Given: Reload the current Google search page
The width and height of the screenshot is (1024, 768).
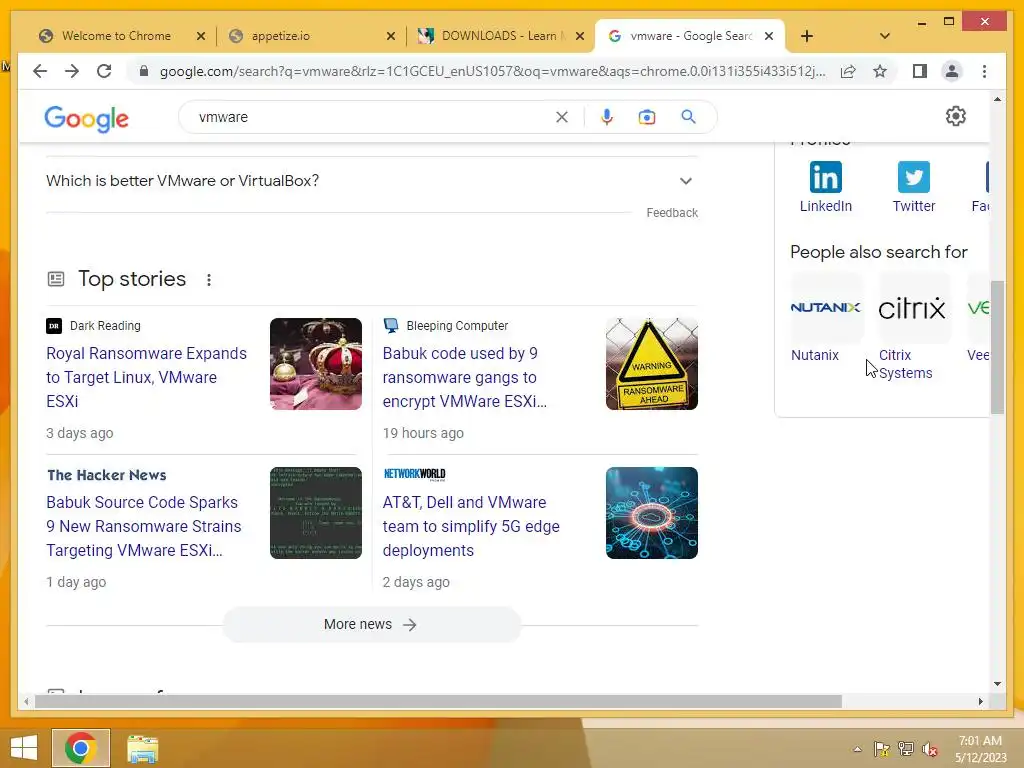Looking at the screenshot, I should [104, 71].
